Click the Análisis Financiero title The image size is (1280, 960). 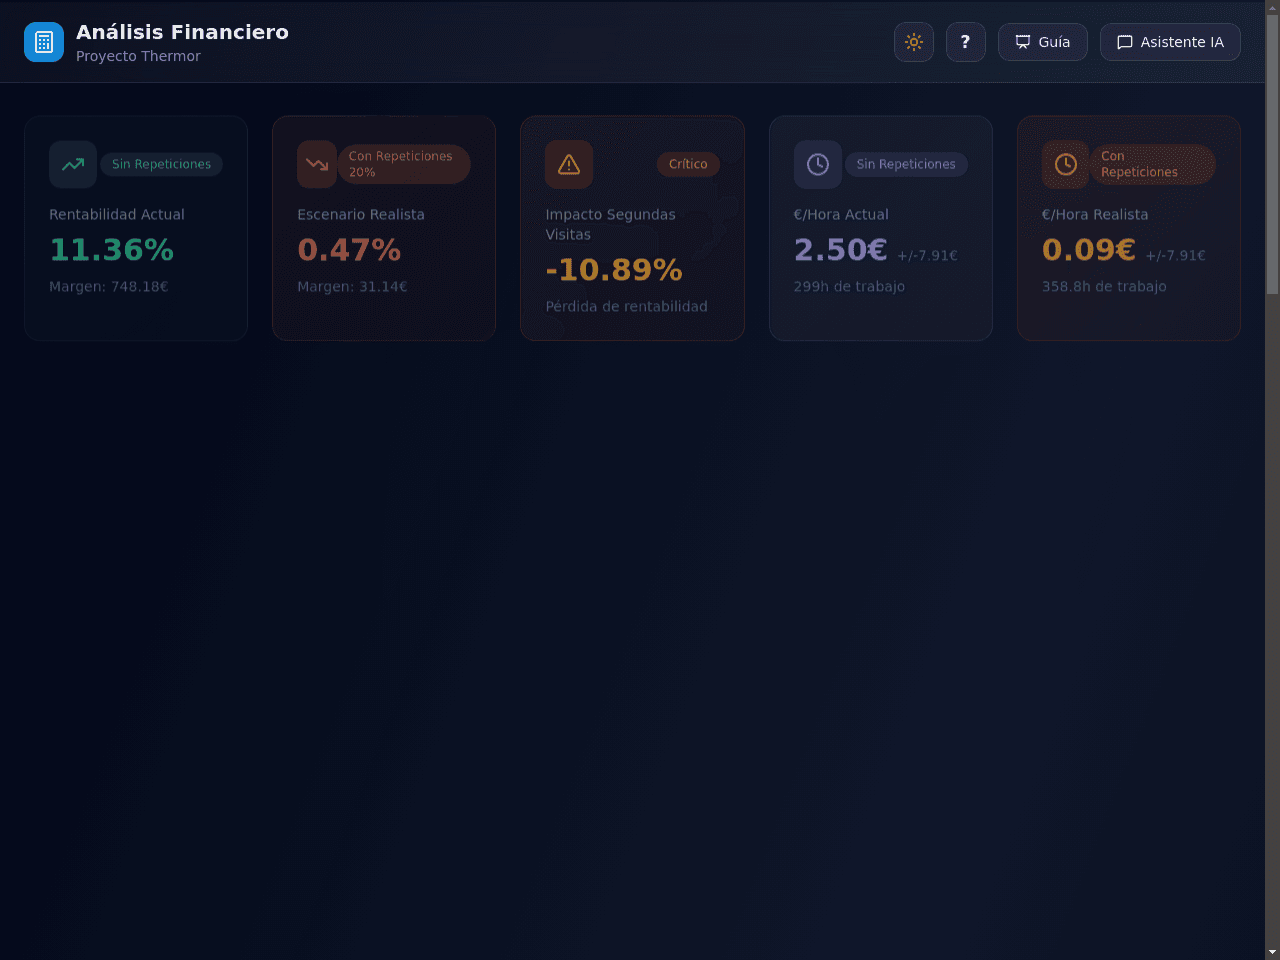click(182, 32)
